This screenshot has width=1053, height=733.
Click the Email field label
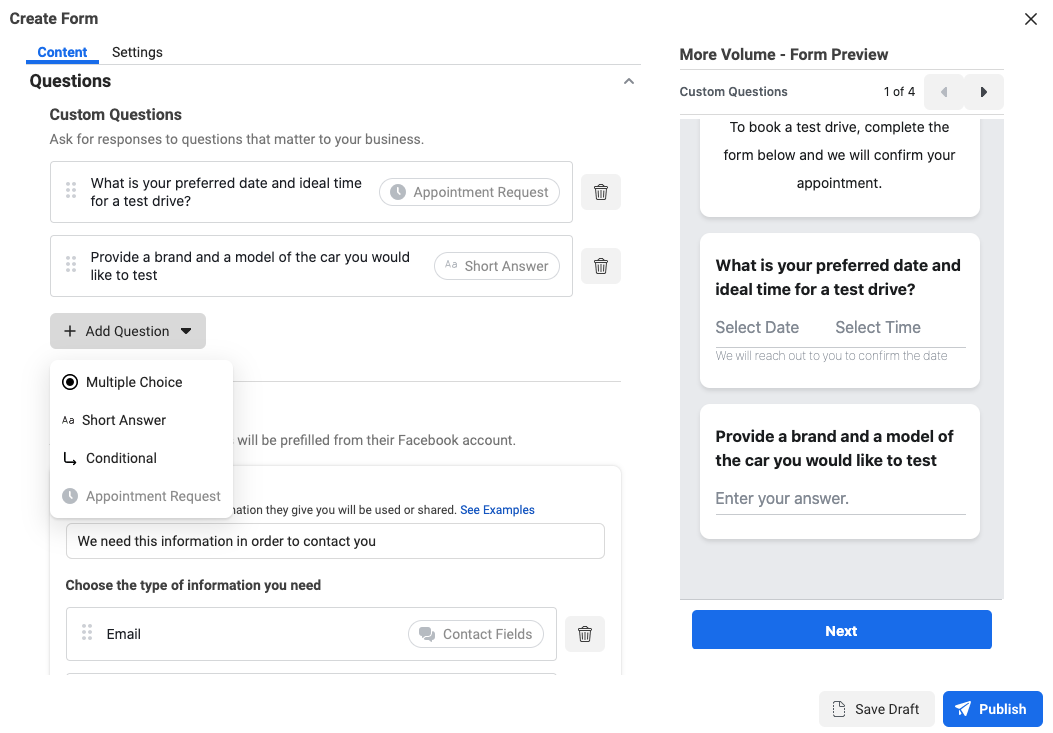[124, 634]
